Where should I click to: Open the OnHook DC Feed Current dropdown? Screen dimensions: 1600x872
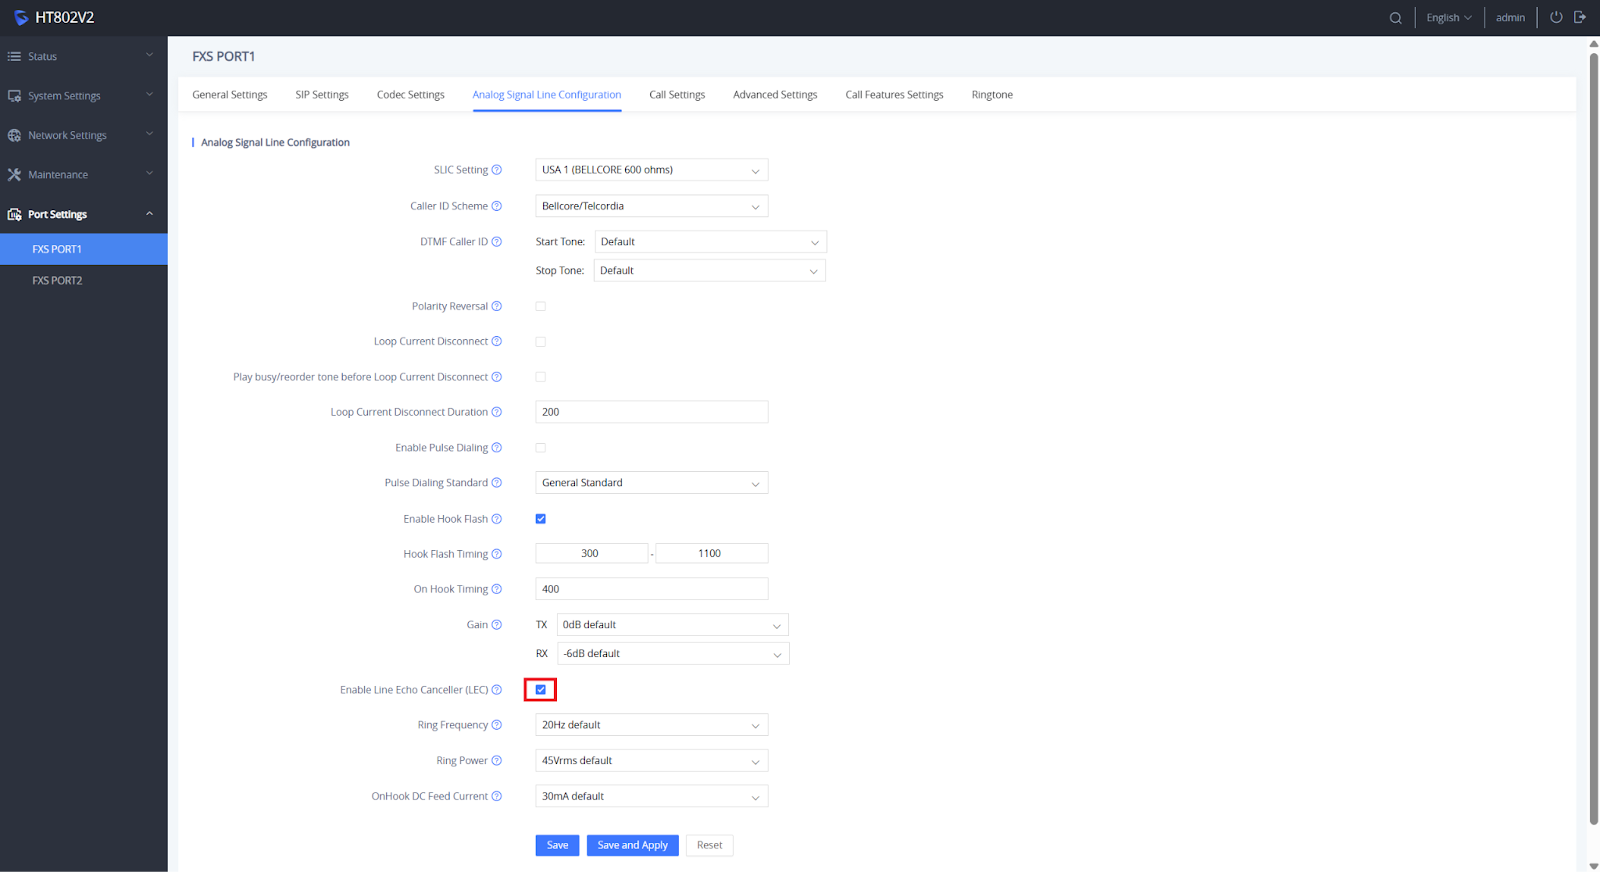pos(652,797)
